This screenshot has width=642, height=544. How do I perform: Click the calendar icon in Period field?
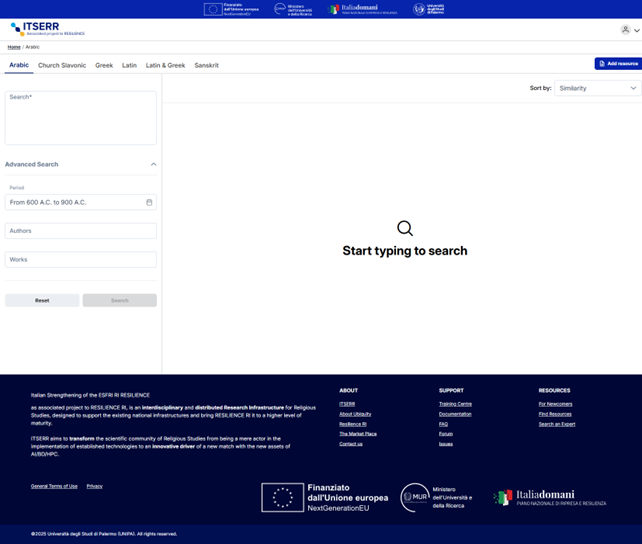pyautogui.click(x=149, y=202)
